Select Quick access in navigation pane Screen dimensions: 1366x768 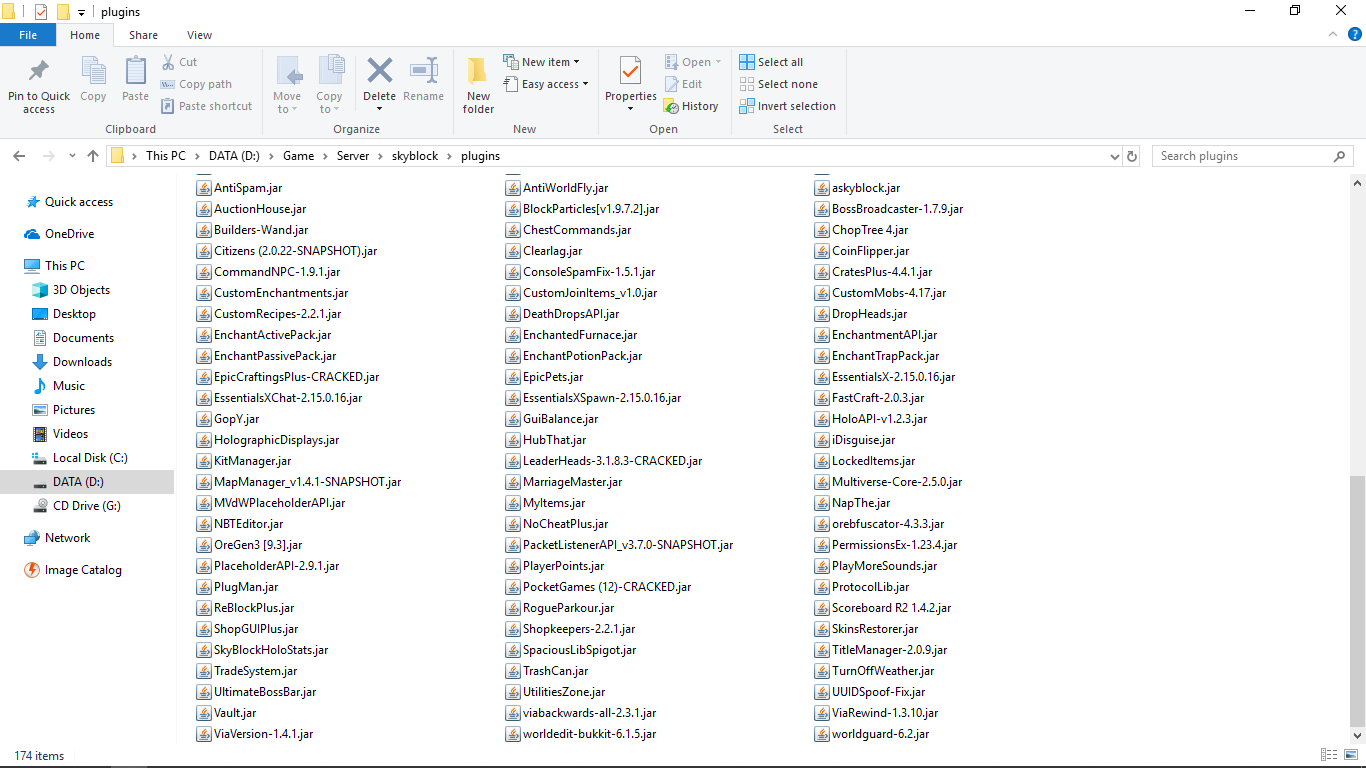(69, 202)
